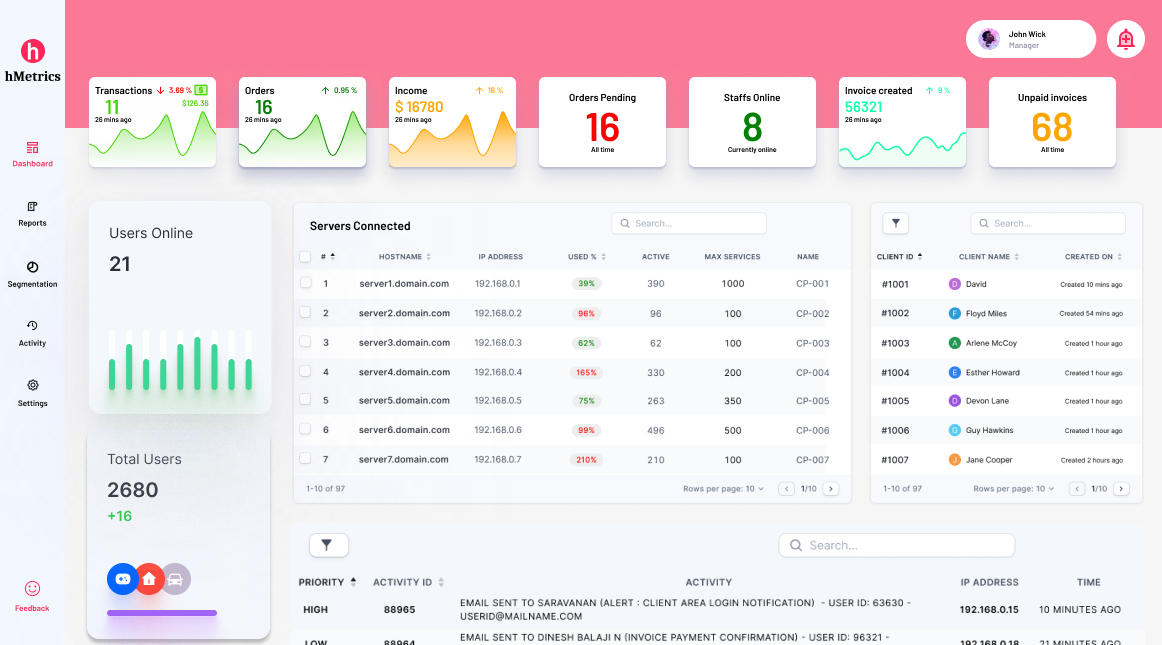Select the checkbox for server4.domain.com
The height and width of the screenshot is (645, 1162).
click(306, 372)
